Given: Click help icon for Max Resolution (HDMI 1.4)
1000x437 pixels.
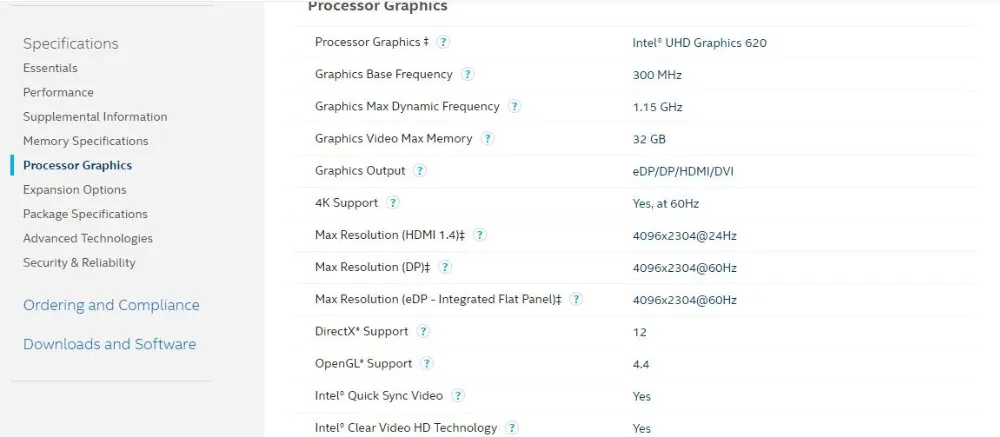Looking at the screenshot, I should [x=480, y=235].
